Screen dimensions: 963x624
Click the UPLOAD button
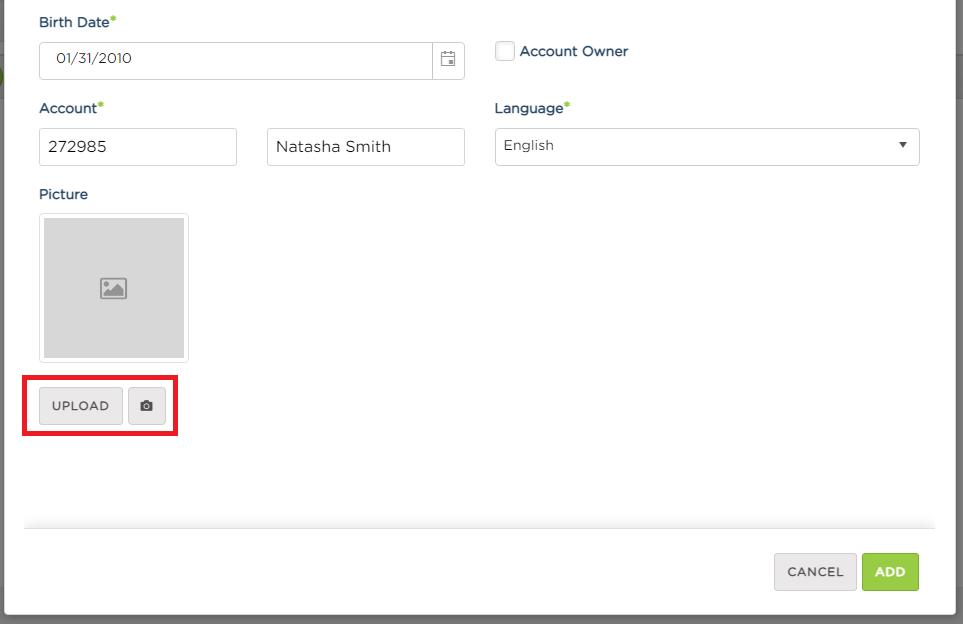pos(81,406)
